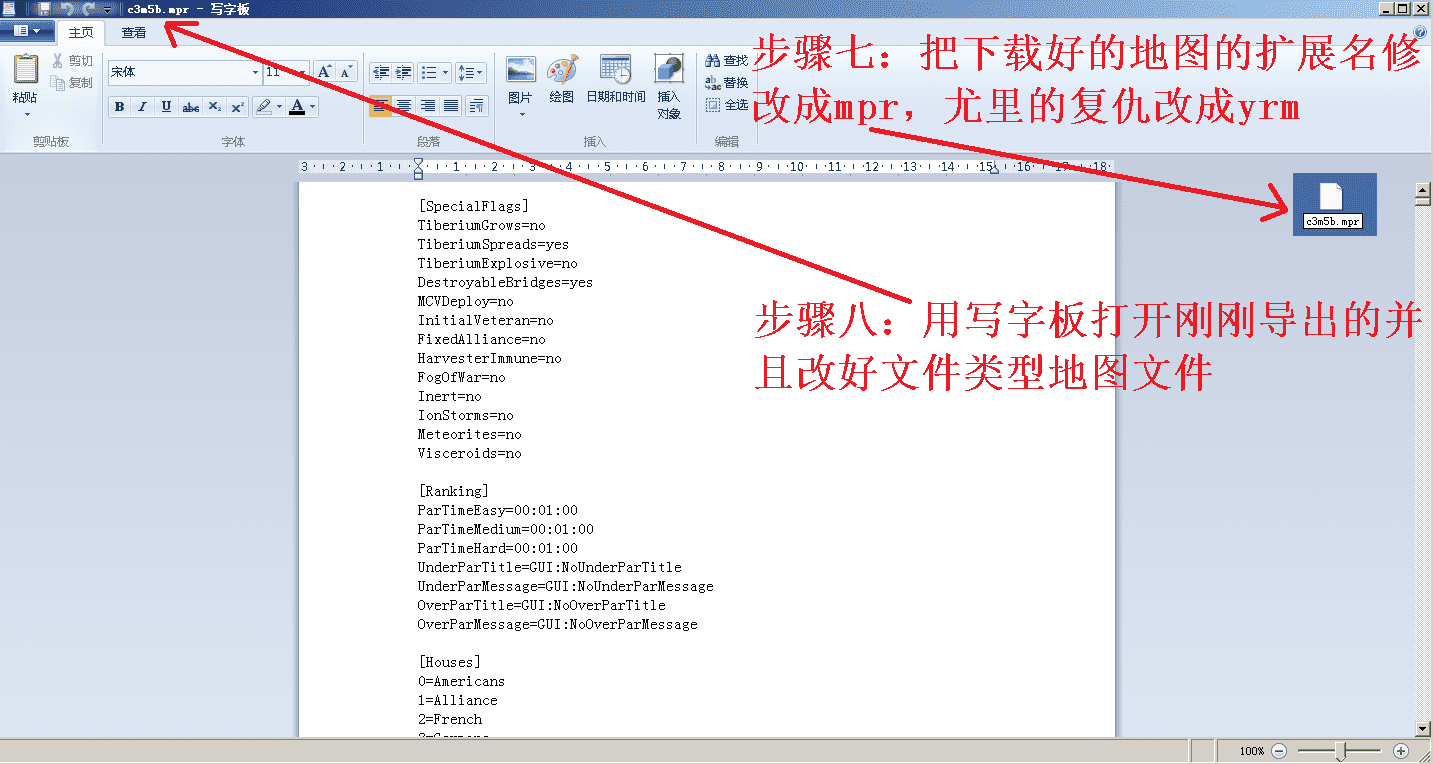Click the 复制 copy button
Viewport: 1433px width, 764px height.
coord(72,83)
